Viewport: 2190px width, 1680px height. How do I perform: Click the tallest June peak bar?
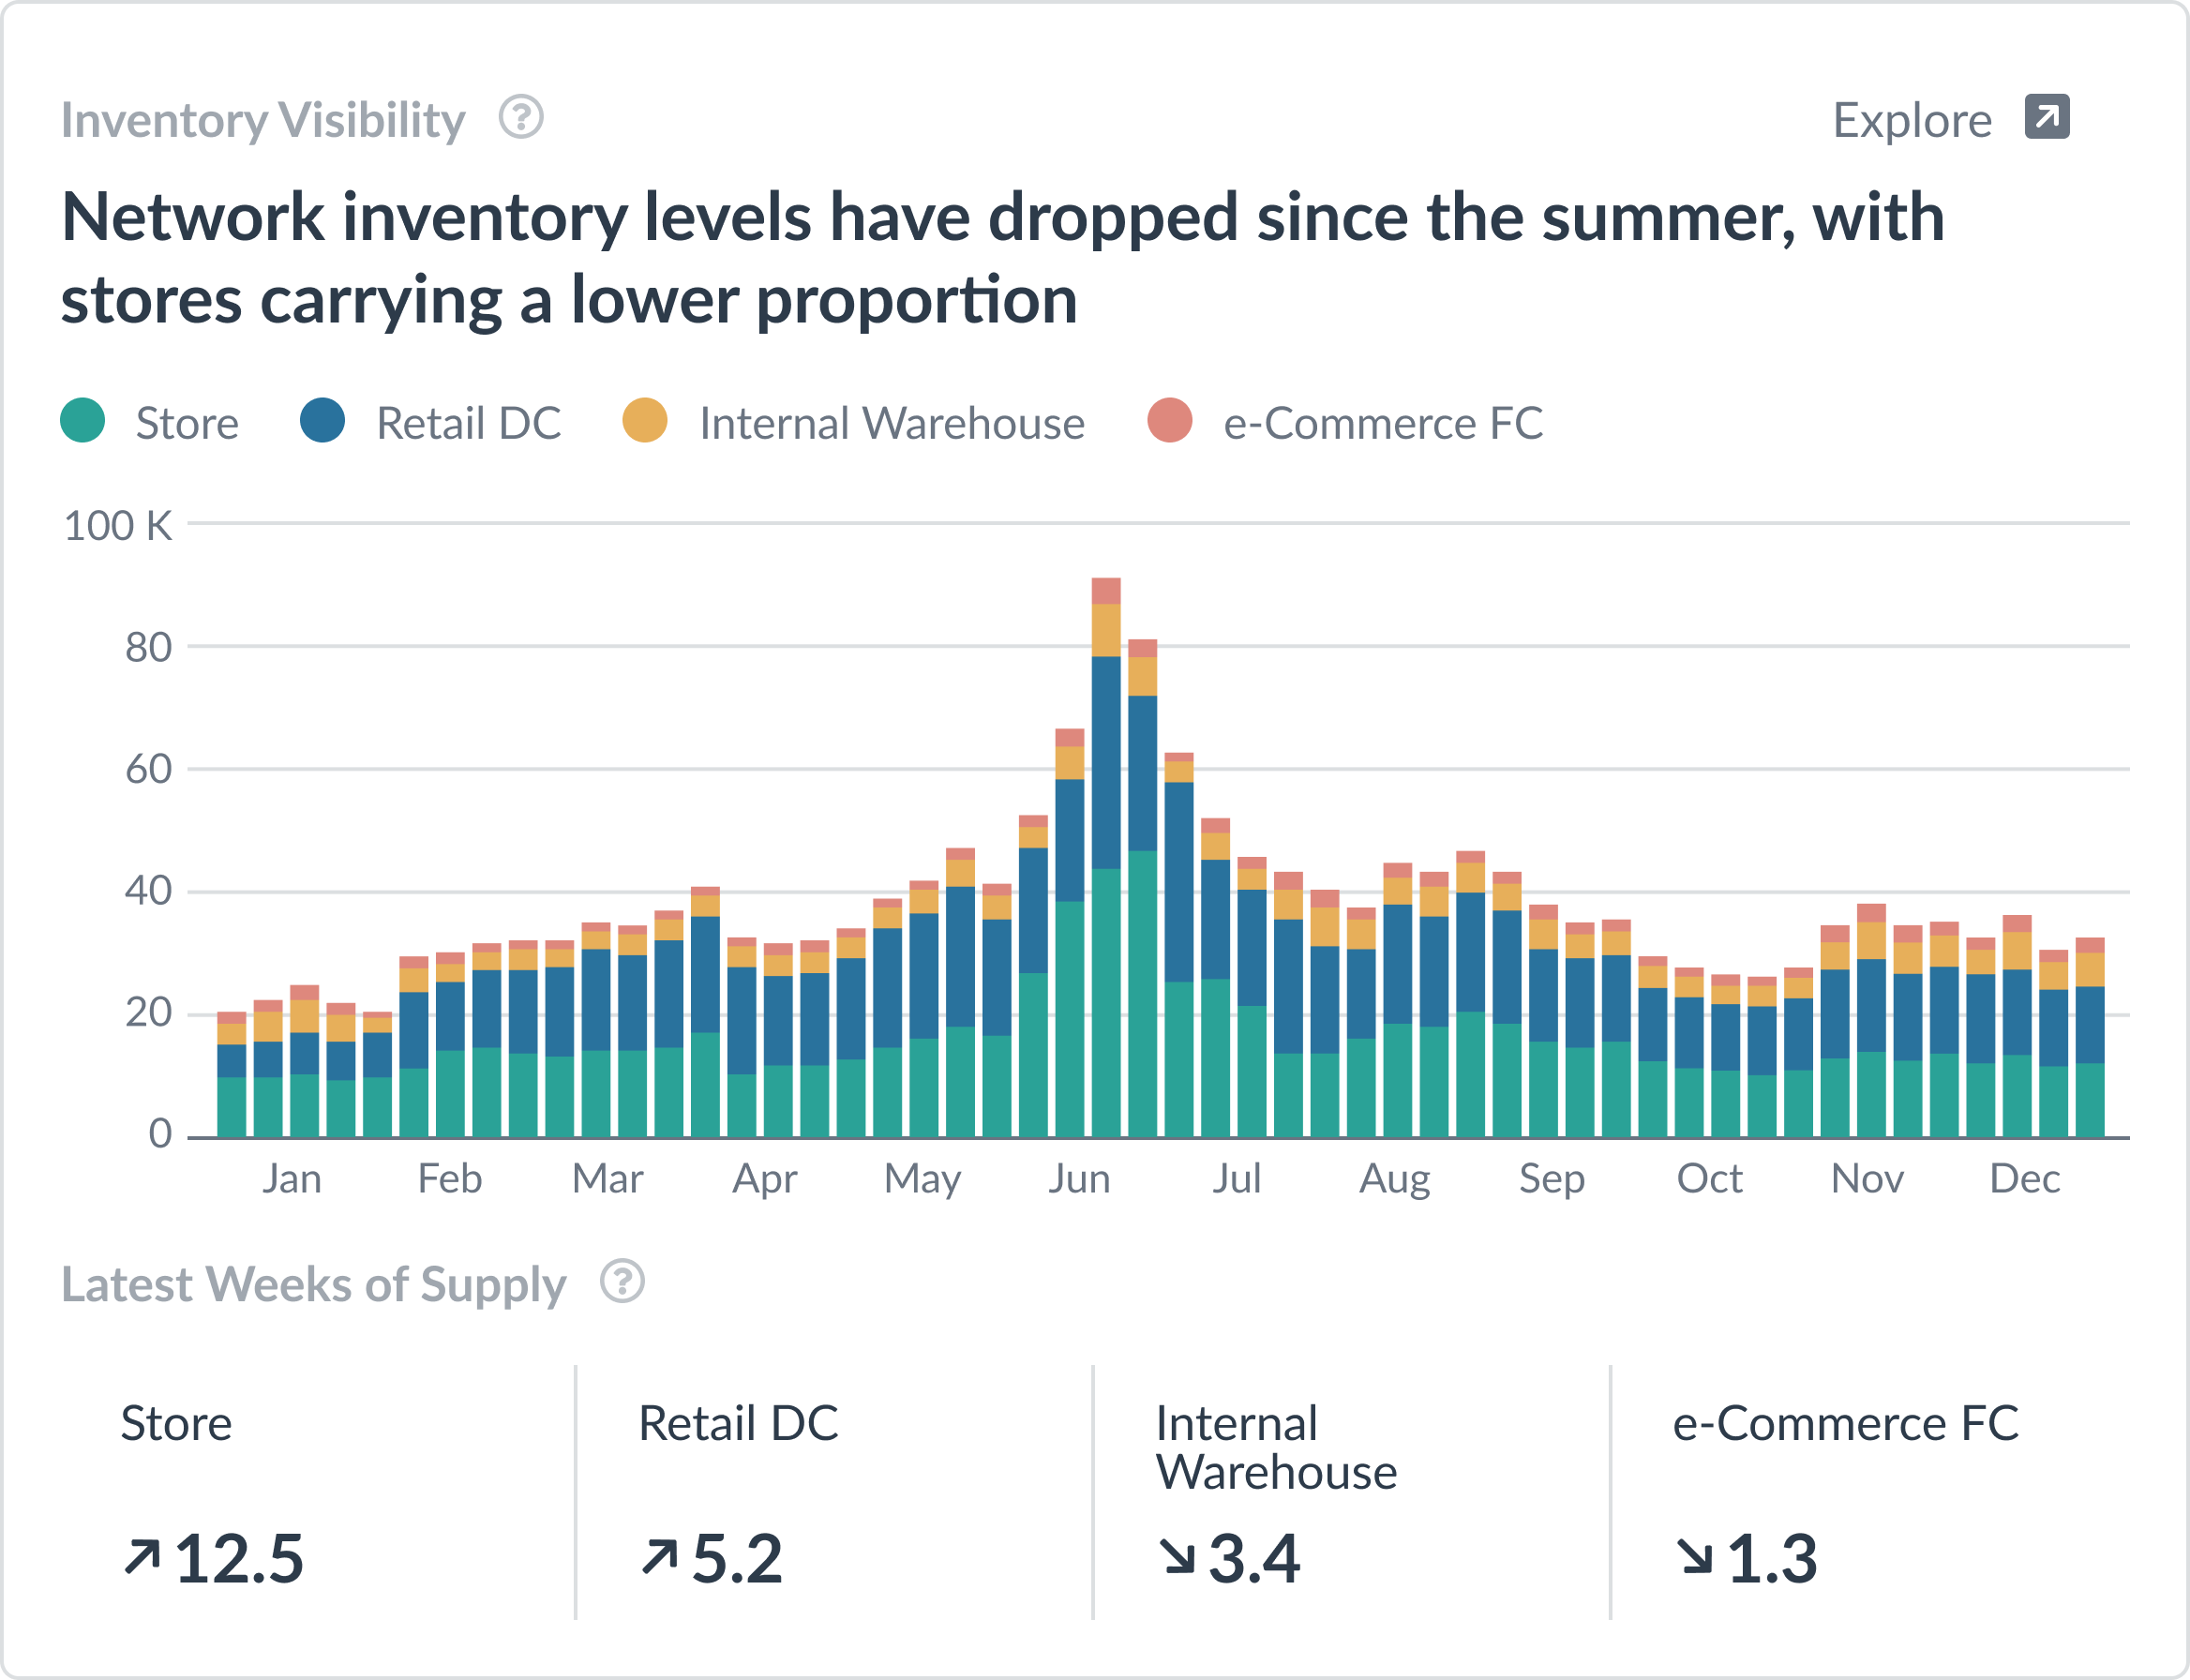click(1106, 857)
